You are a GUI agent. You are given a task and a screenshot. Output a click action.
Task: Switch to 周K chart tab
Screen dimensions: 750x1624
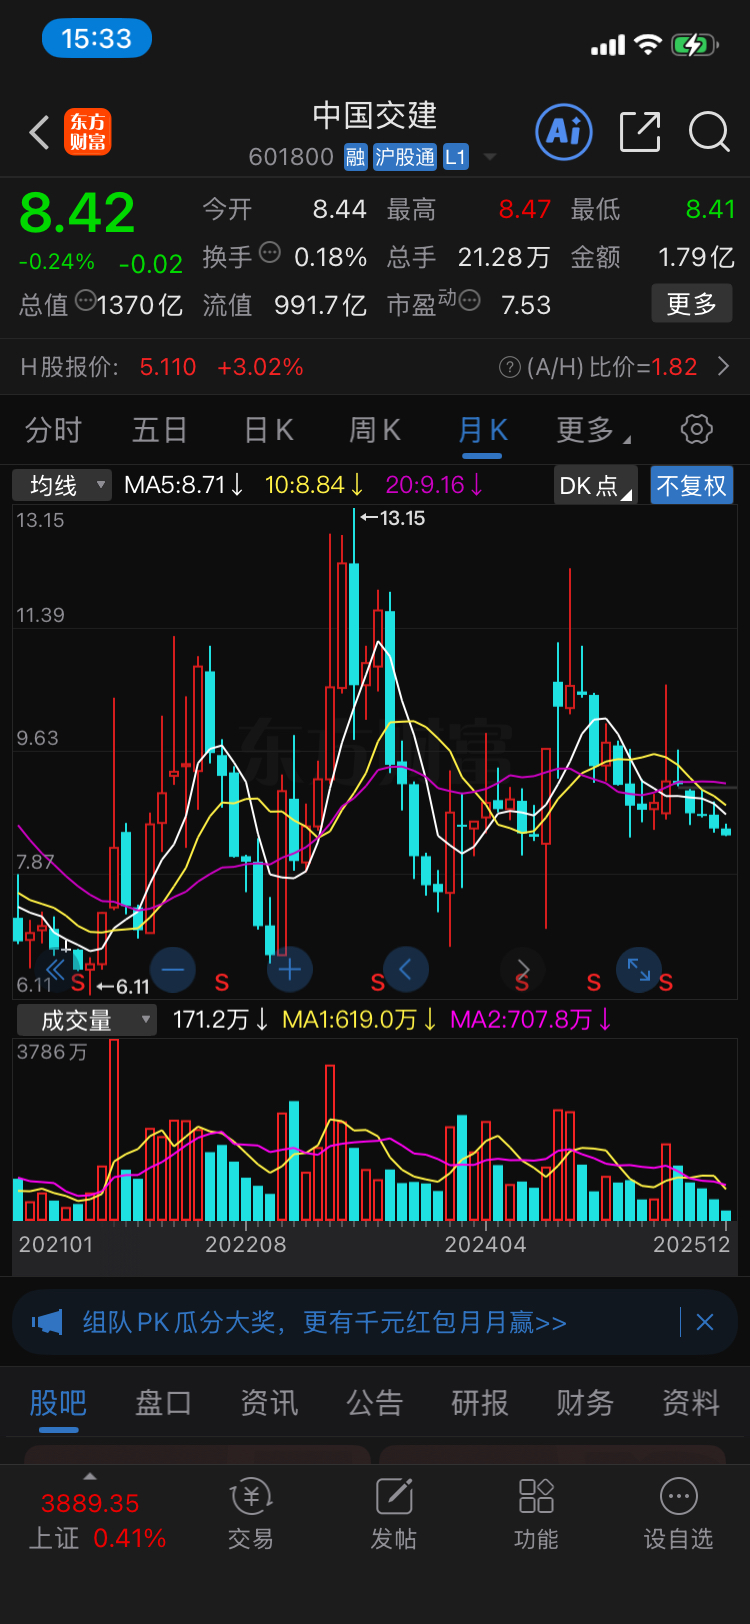[375, 430]
